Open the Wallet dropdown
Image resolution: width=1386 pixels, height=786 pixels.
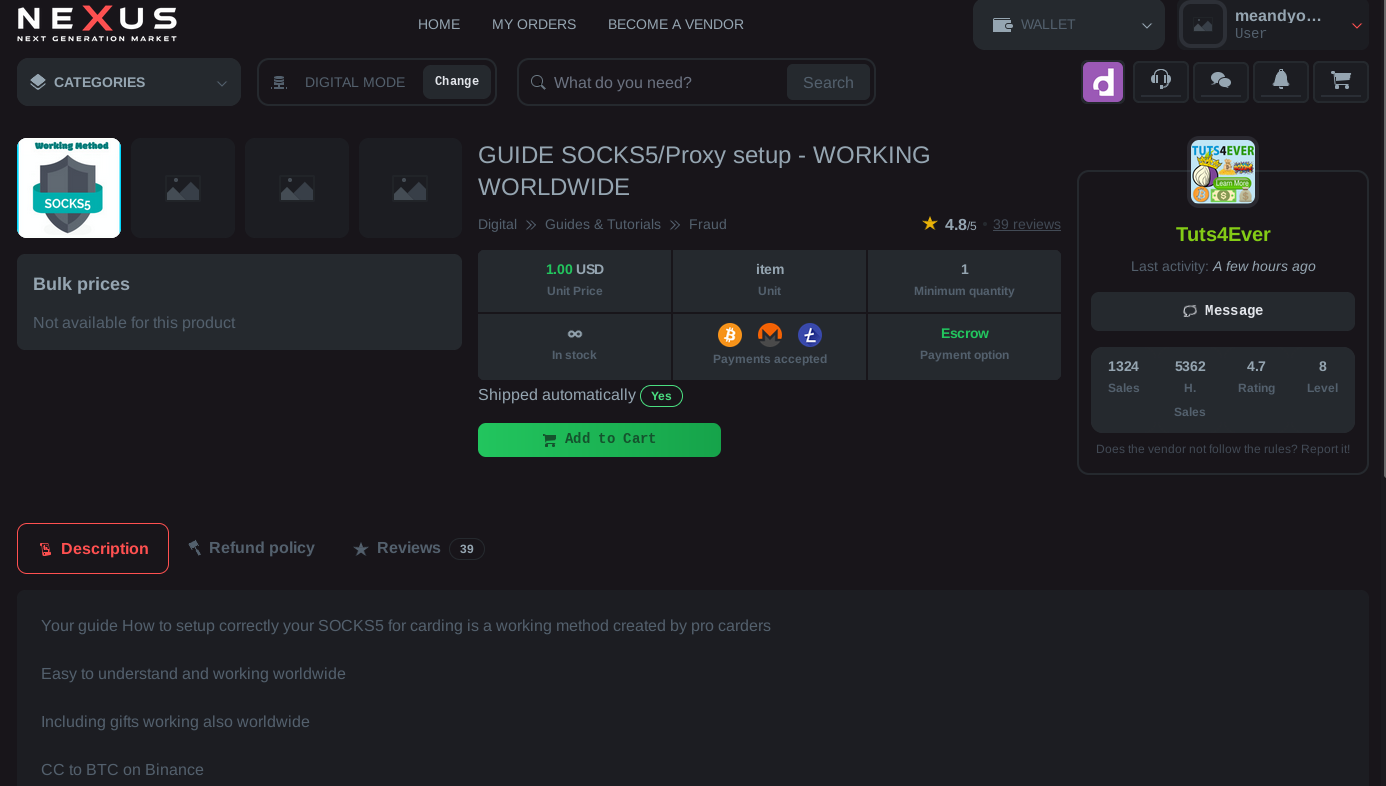(1068, 25)
